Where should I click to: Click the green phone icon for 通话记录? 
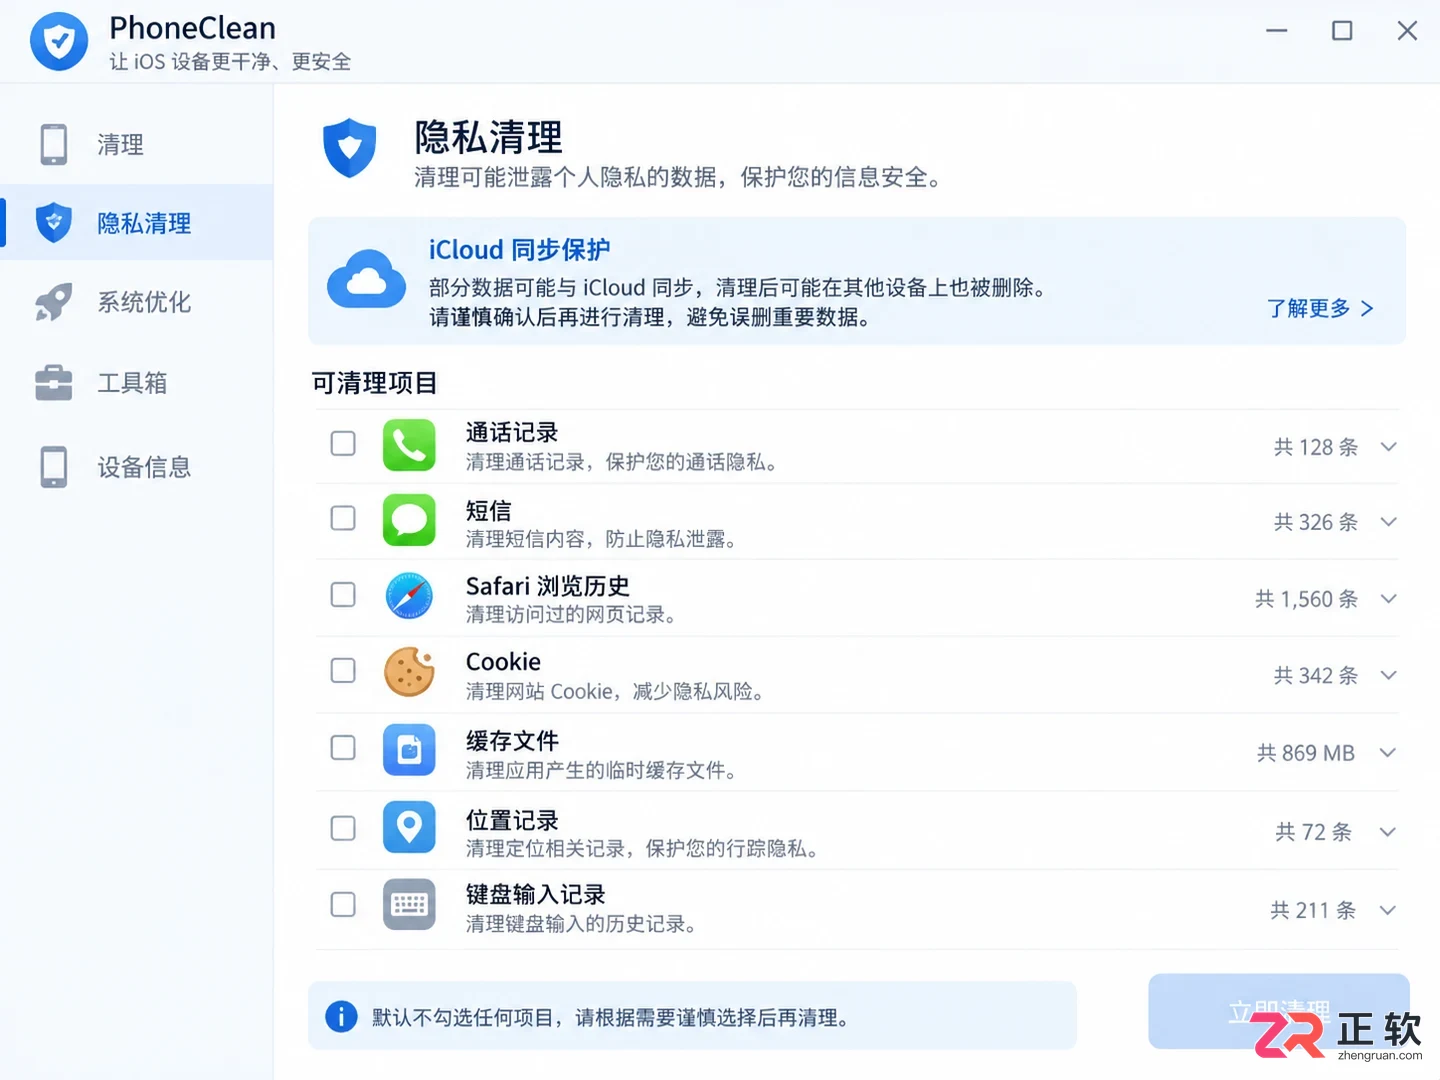[409, 445]
